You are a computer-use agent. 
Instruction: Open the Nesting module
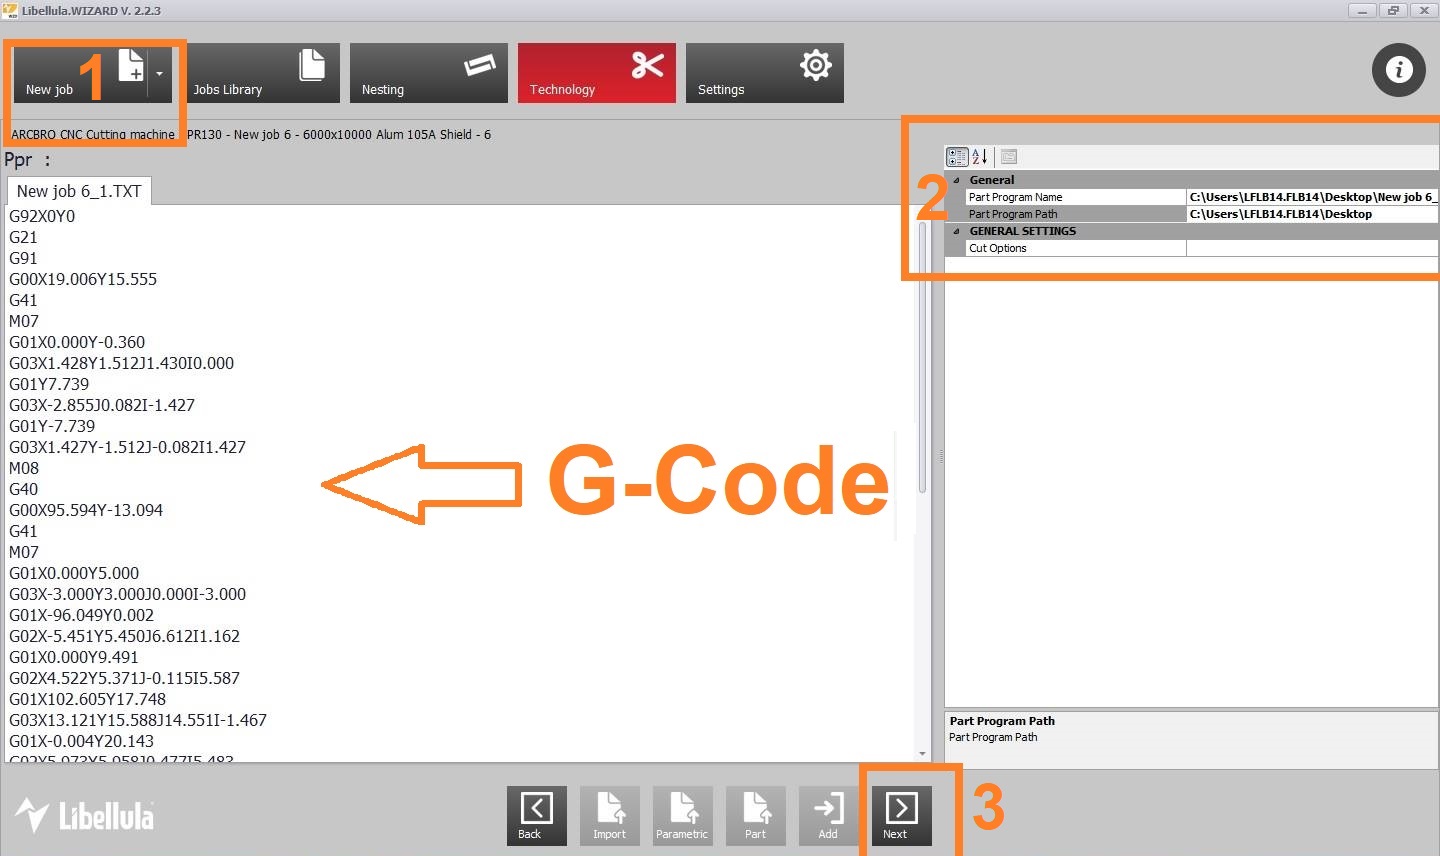pyautogui.click(x=428, y=73)
